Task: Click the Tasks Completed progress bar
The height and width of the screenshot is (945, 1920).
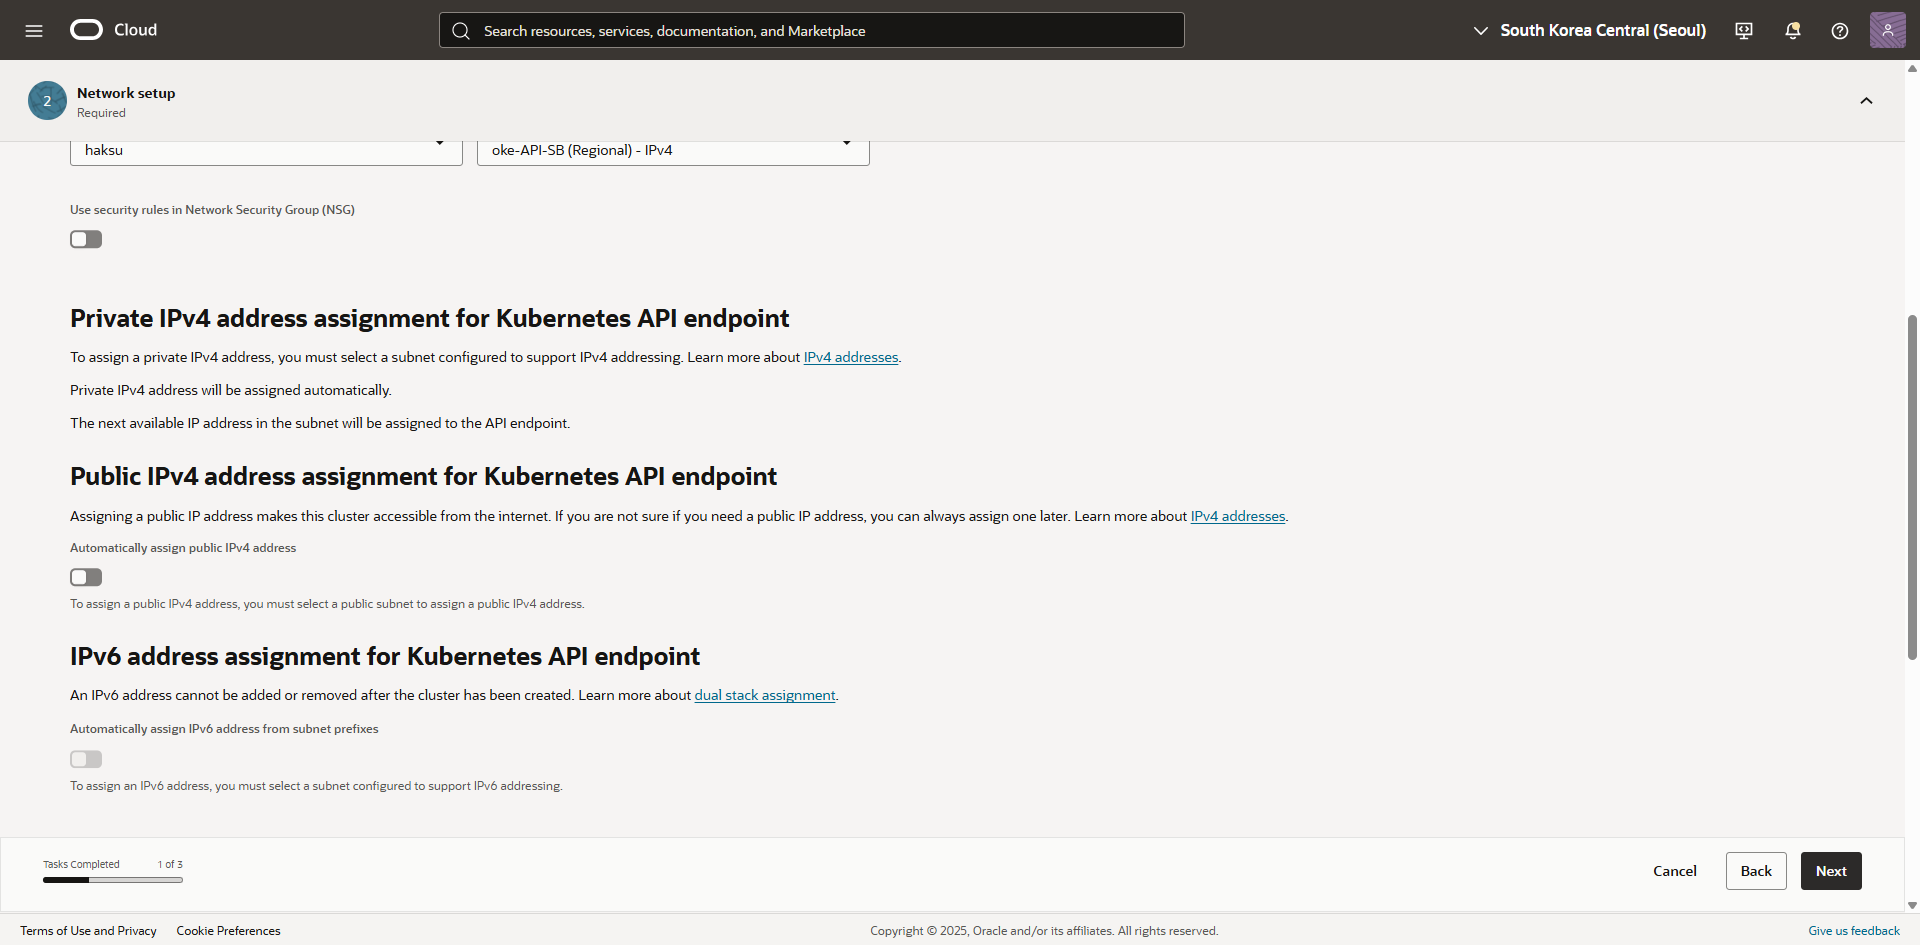Action: point(113,880)
